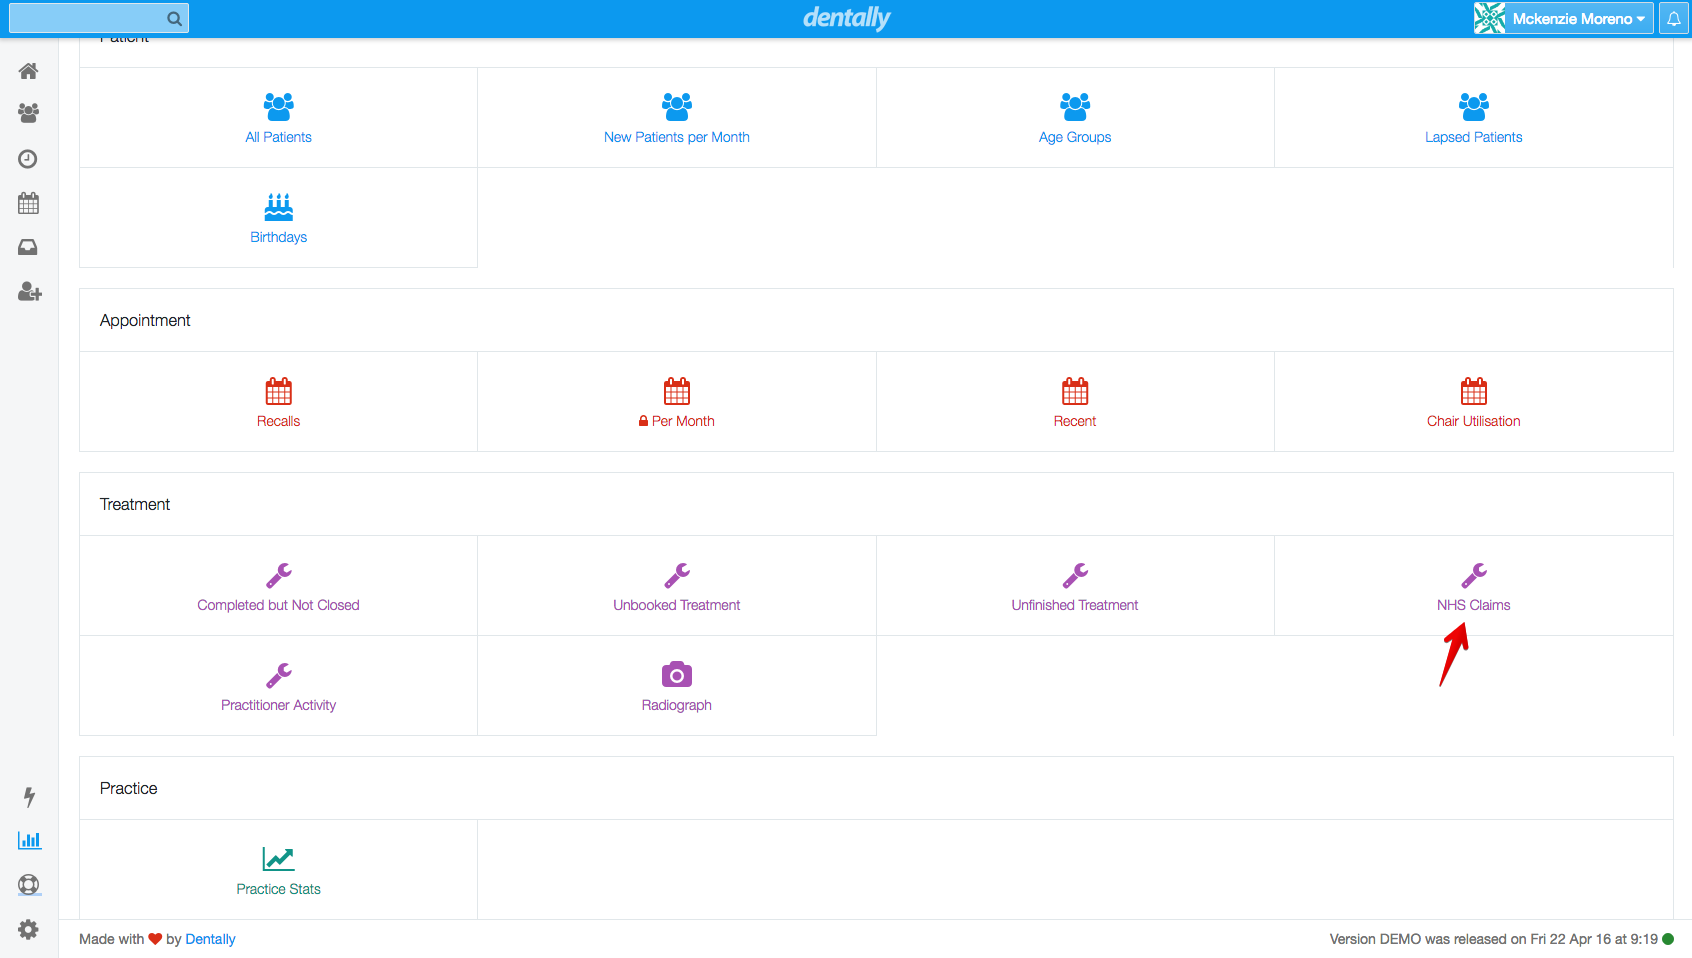Open settings gear icon in sidebar

click(x=29, y=929)
